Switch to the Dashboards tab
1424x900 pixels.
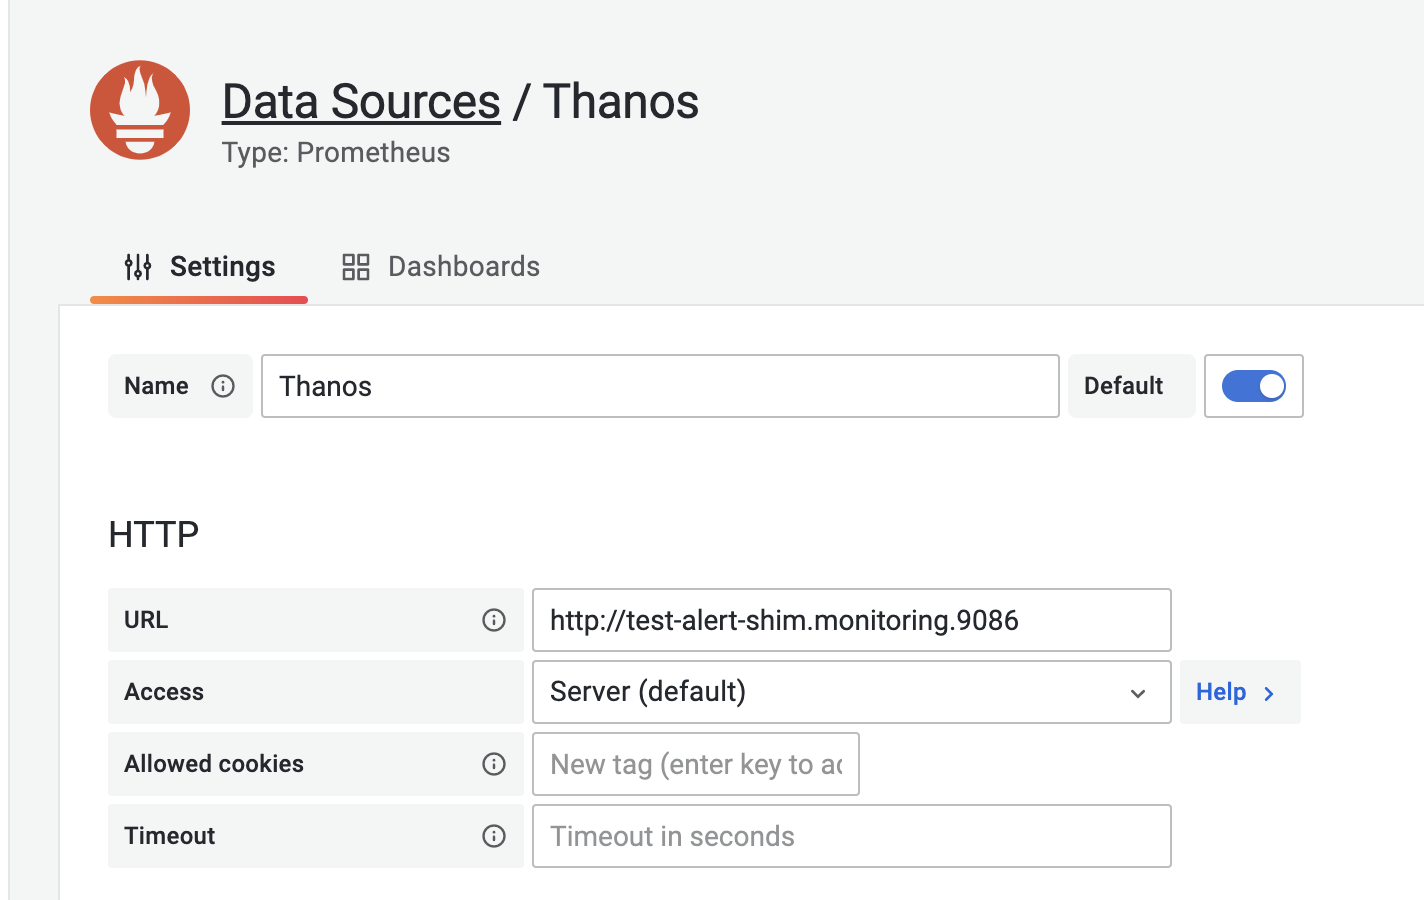(440, 267)
